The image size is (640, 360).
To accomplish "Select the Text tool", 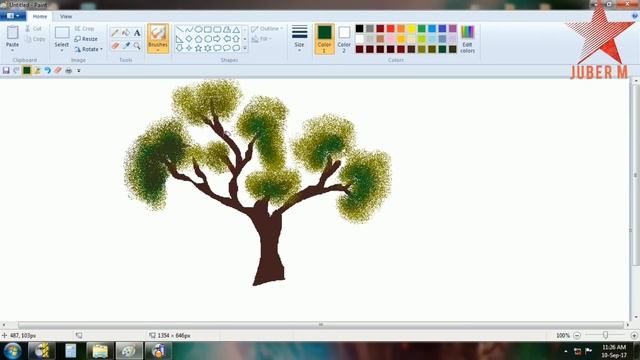I will click(137, 33).
